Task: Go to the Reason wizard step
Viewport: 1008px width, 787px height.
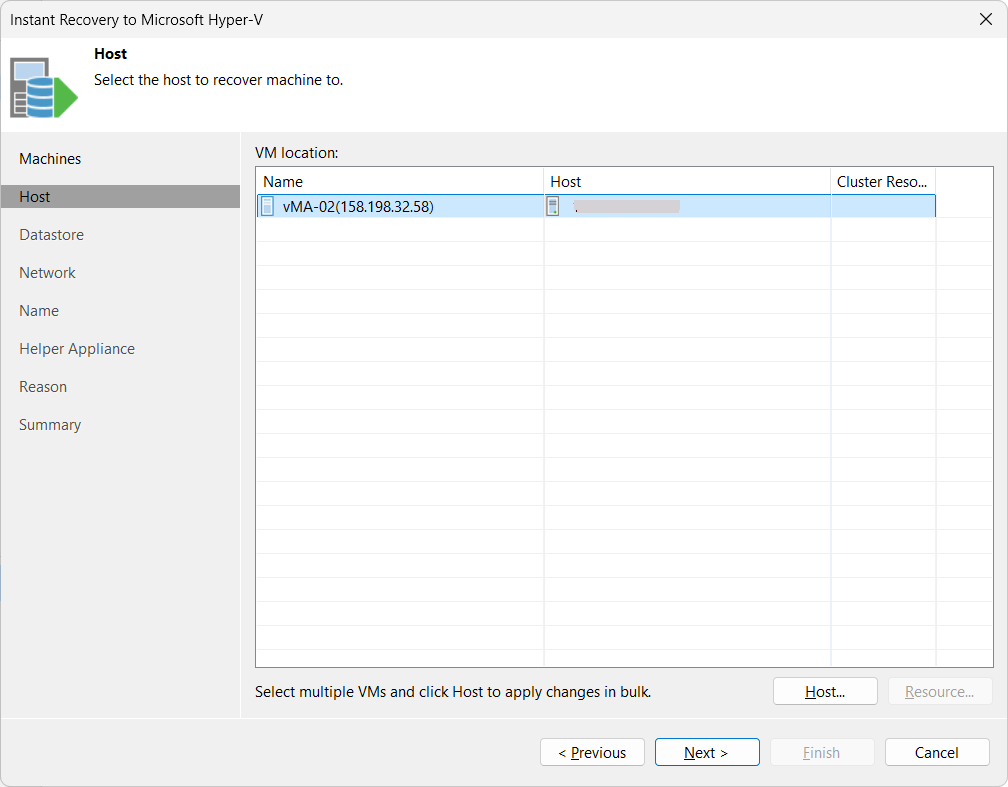Action: click(42, 386)
